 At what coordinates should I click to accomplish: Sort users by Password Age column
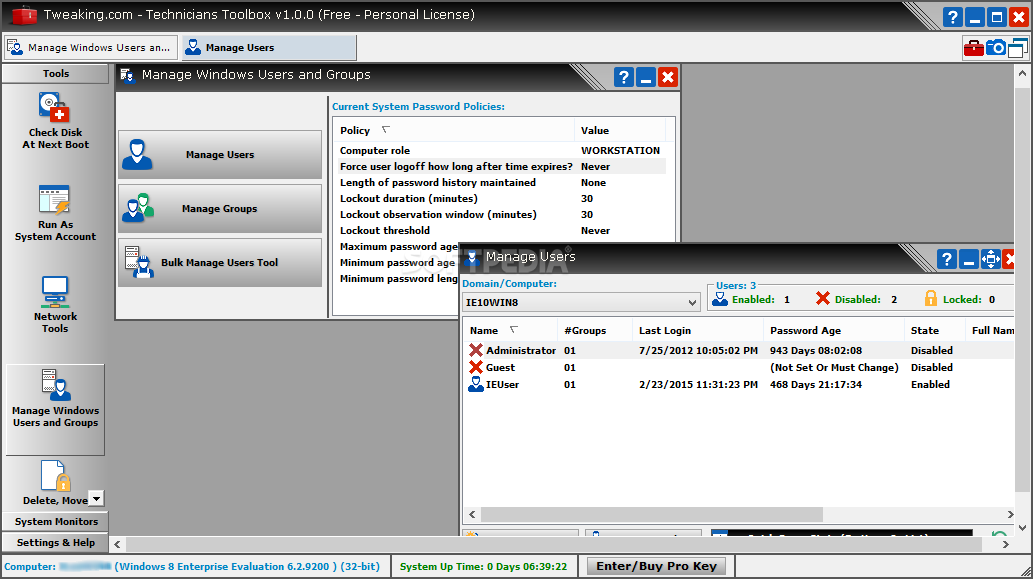click(x=833, y=331)
